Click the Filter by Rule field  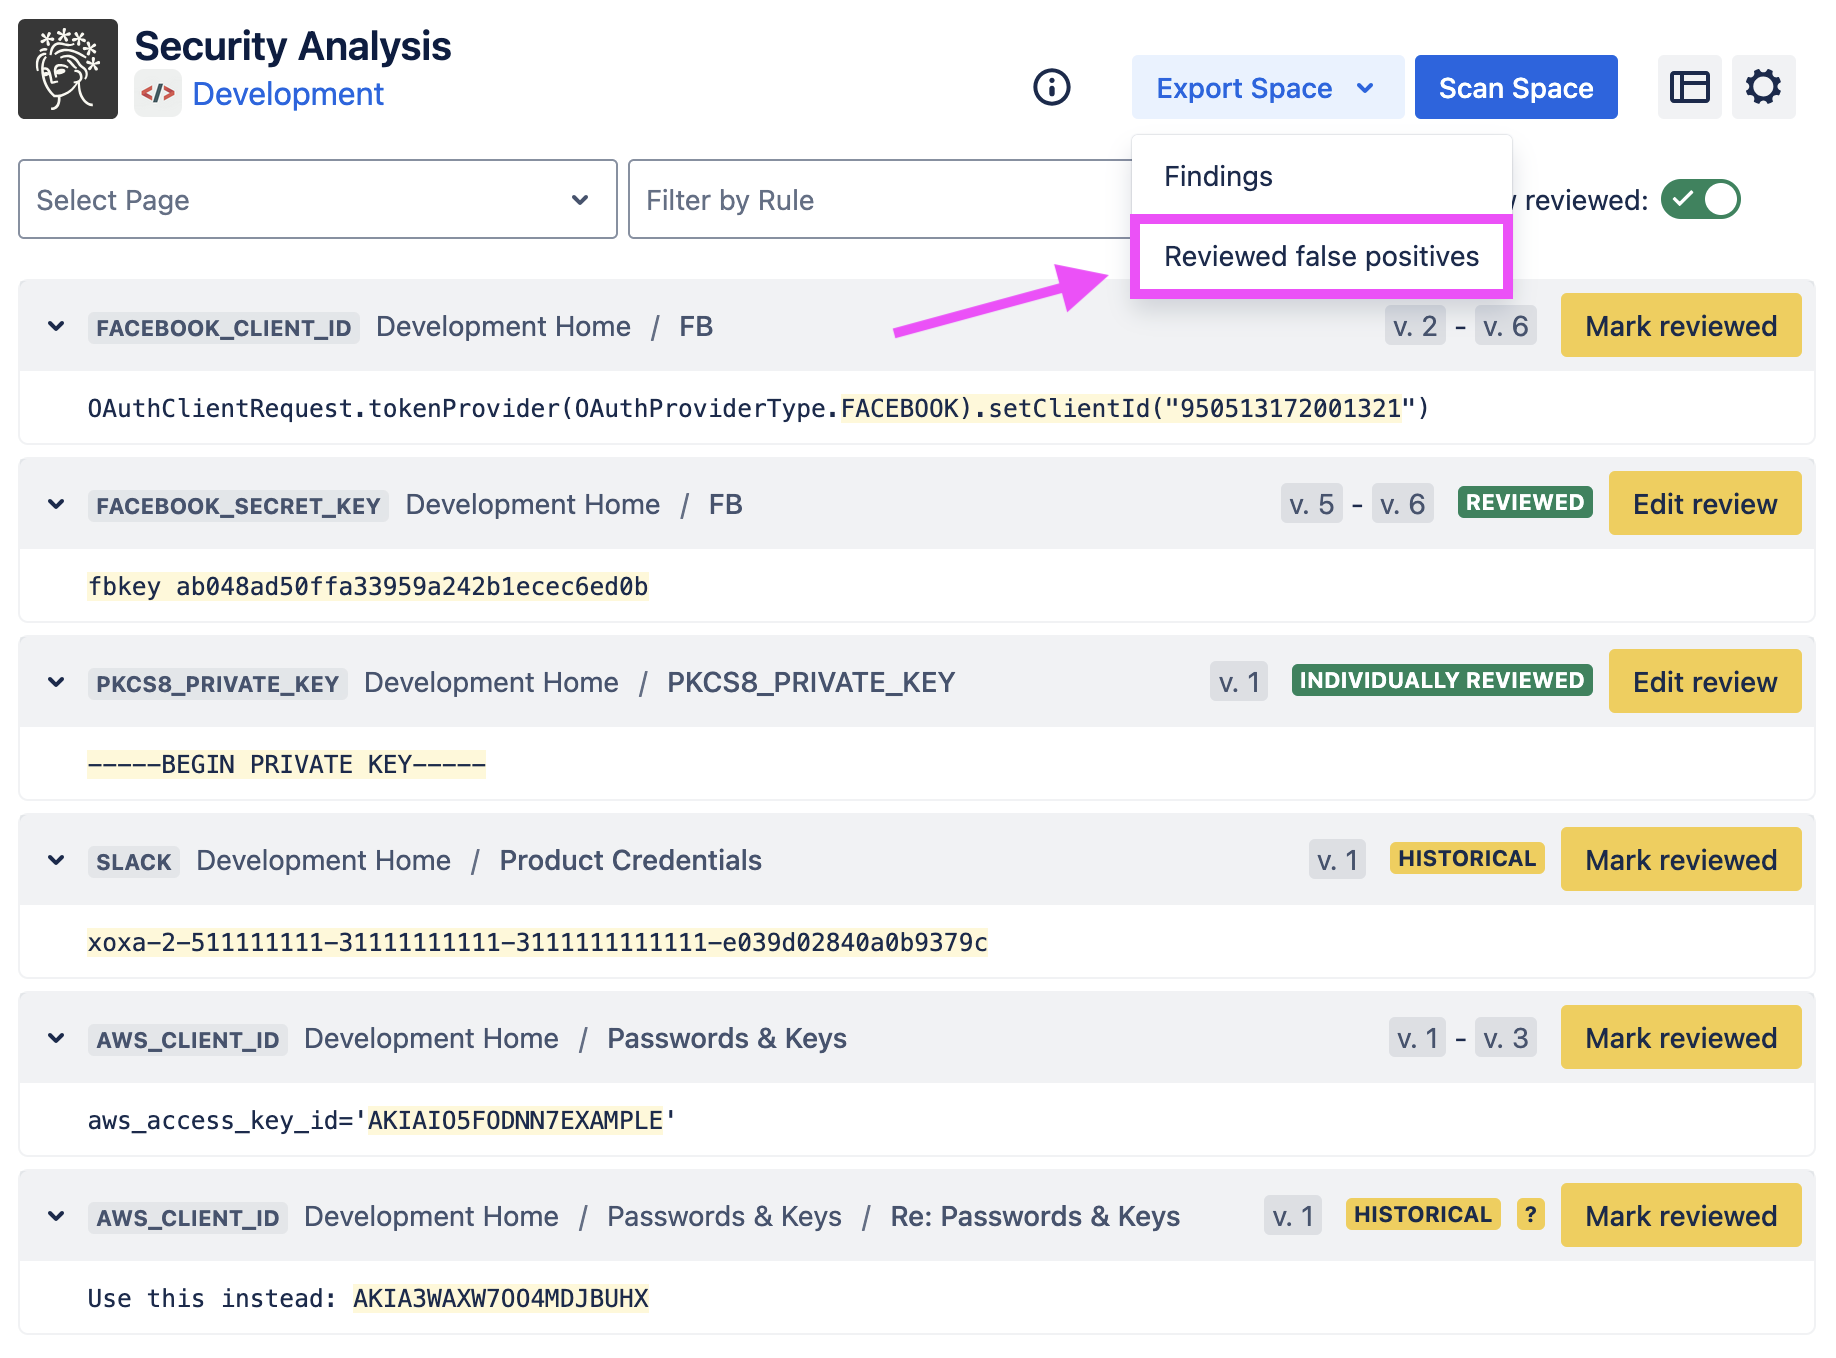coord(880,200)
